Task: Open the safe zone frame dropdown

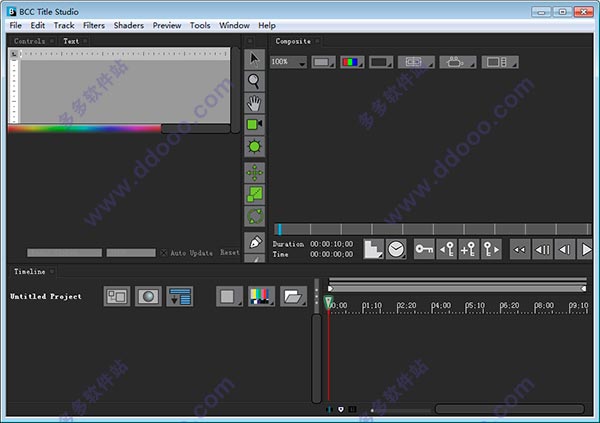Action: pyautogui.click(x=416, y=62)
